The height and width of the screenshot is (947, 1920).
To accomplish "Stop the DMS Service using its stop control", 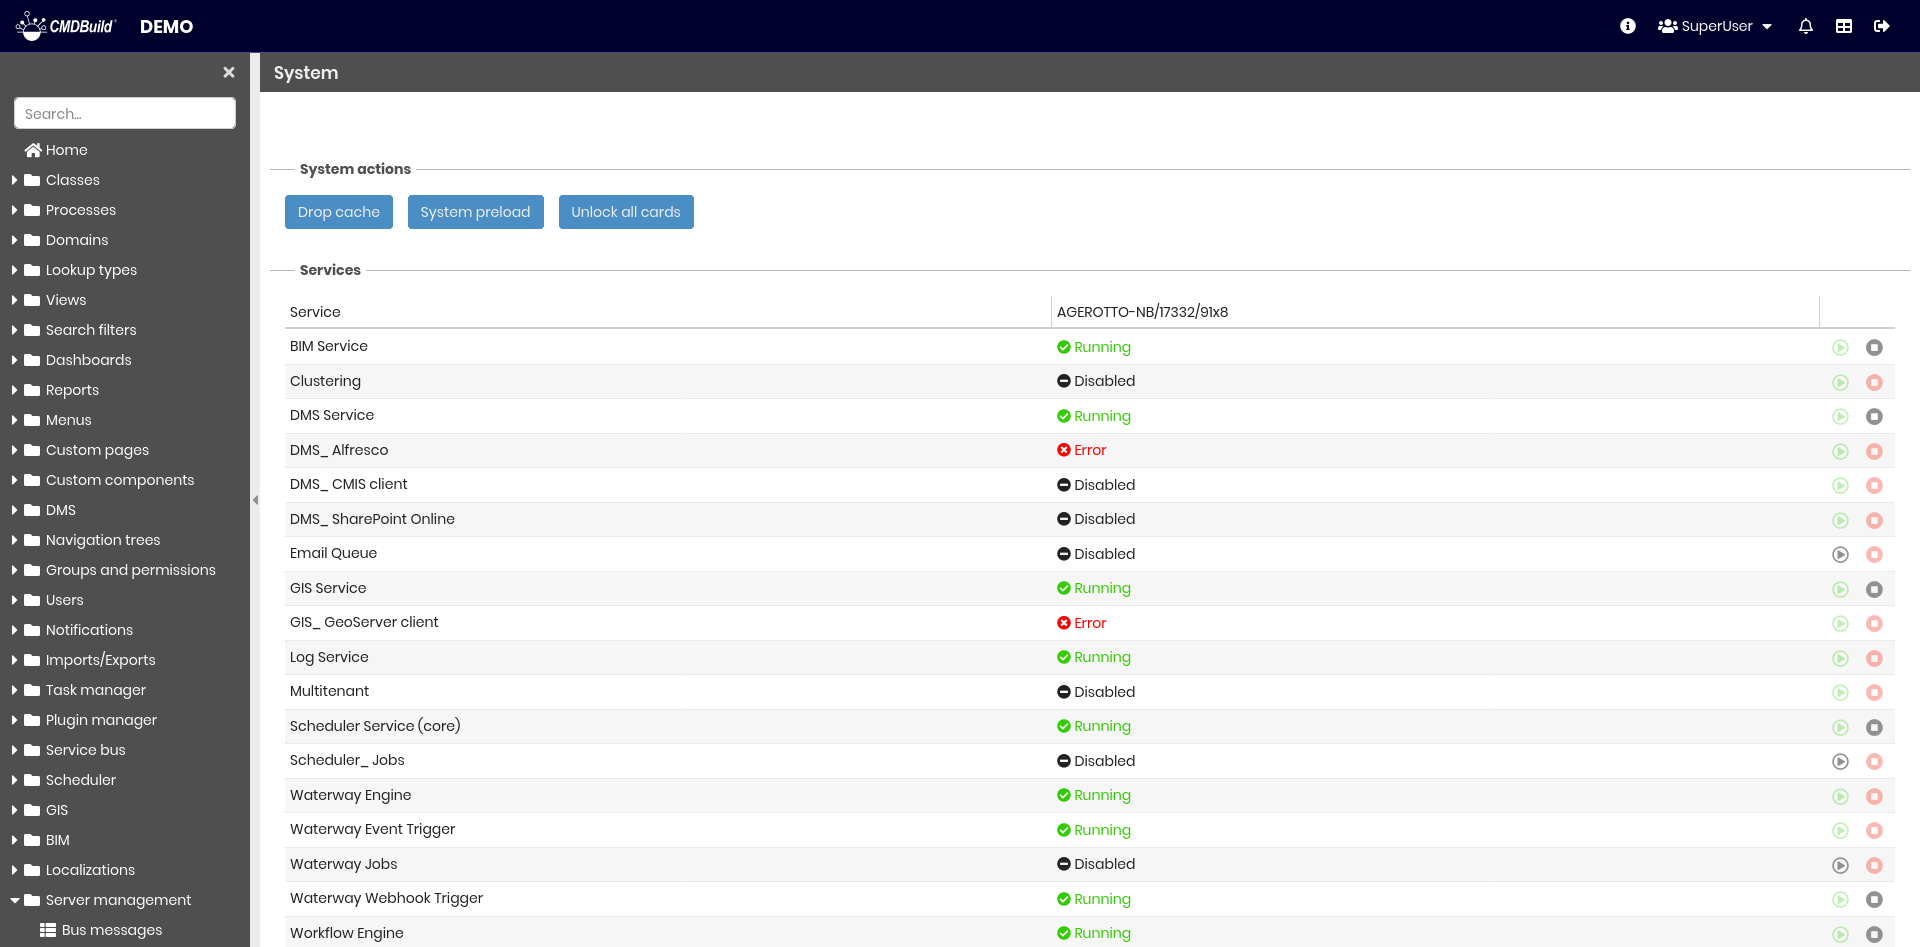I will click(x=1875, y=416).
